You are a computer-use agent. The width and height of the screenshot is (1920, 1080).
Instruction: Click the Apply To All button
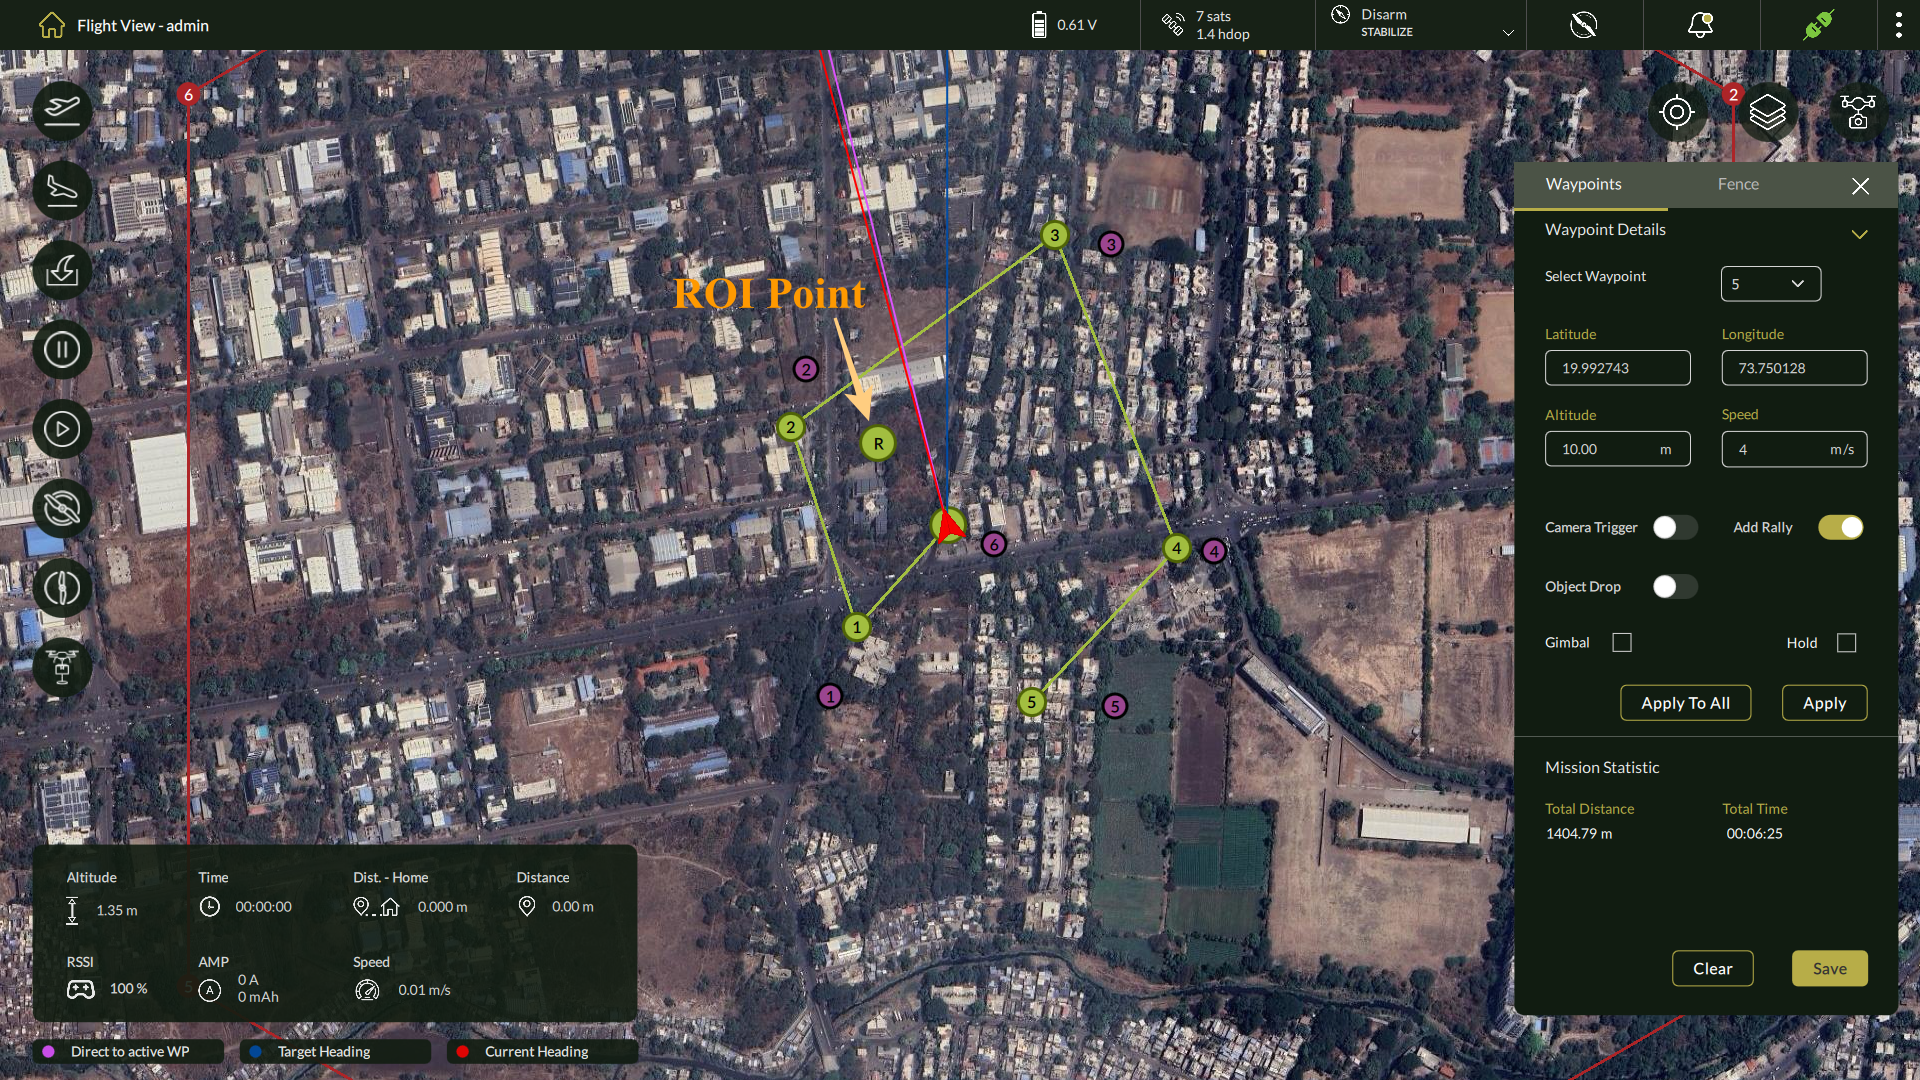(x=1685, y=703)
